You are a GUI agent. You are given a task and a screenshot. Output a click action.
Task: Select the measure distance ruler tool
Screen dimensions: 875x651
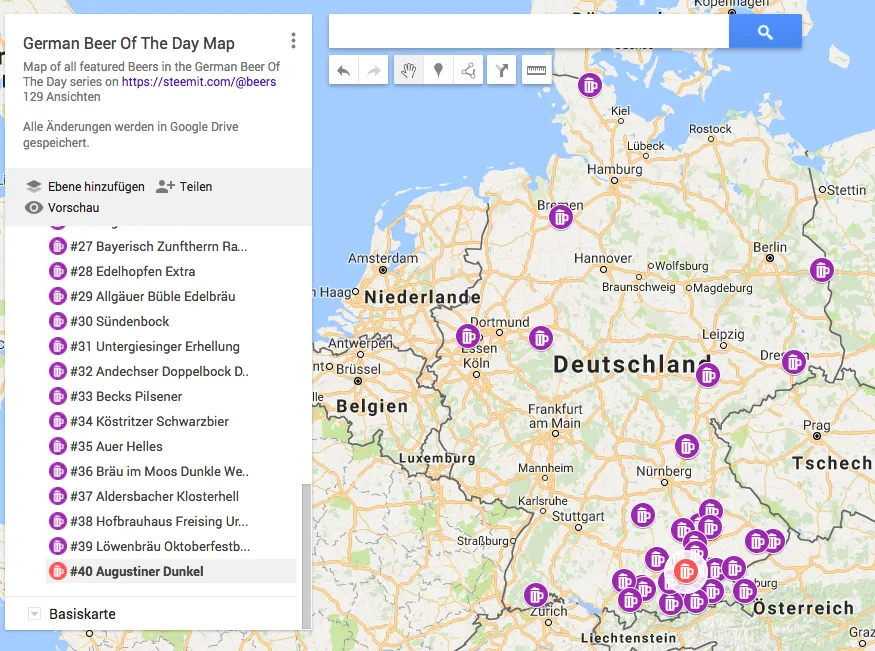coord(536,70)
